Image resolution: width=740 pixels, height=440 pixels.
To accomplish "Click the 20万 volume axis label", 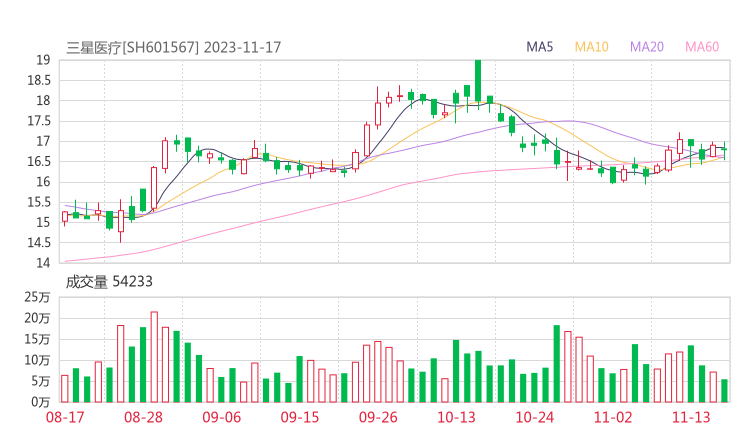I will tap(37, 318).
